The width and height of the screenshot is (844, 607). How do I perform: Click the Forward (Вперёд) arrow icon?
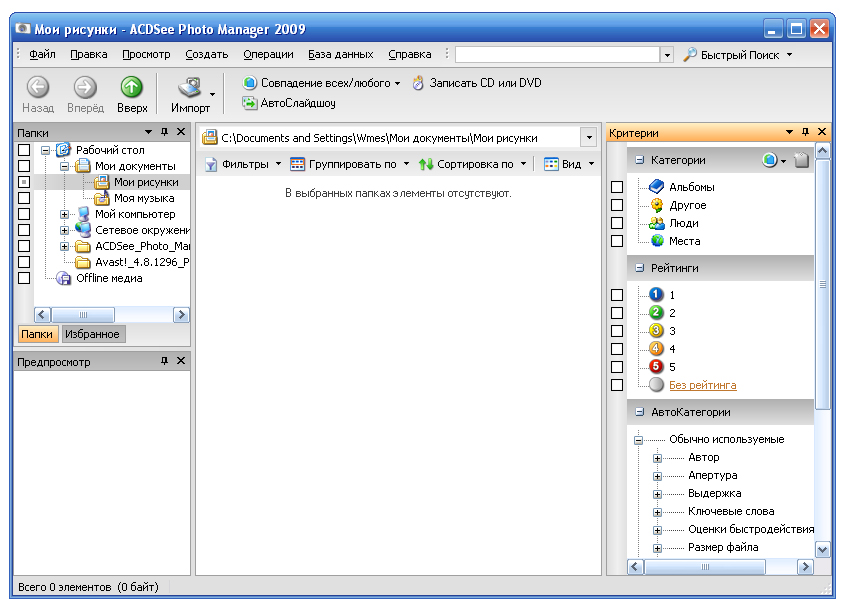[x=85, y=87]
